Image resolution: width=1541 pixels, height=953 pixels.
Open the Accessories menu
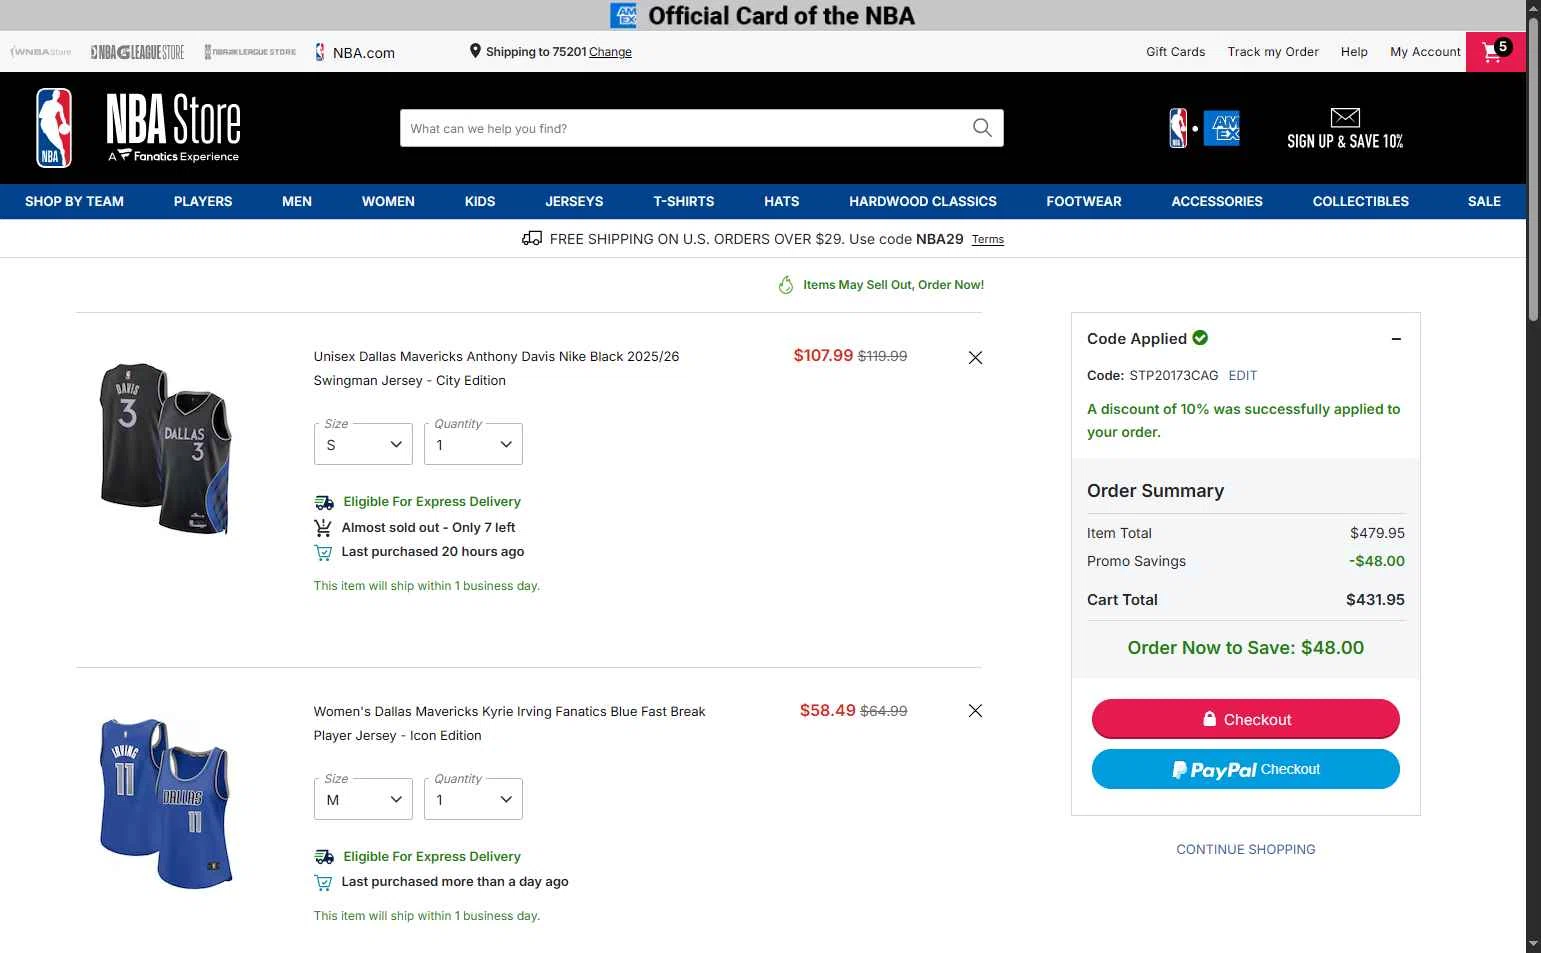(1217, 201)
